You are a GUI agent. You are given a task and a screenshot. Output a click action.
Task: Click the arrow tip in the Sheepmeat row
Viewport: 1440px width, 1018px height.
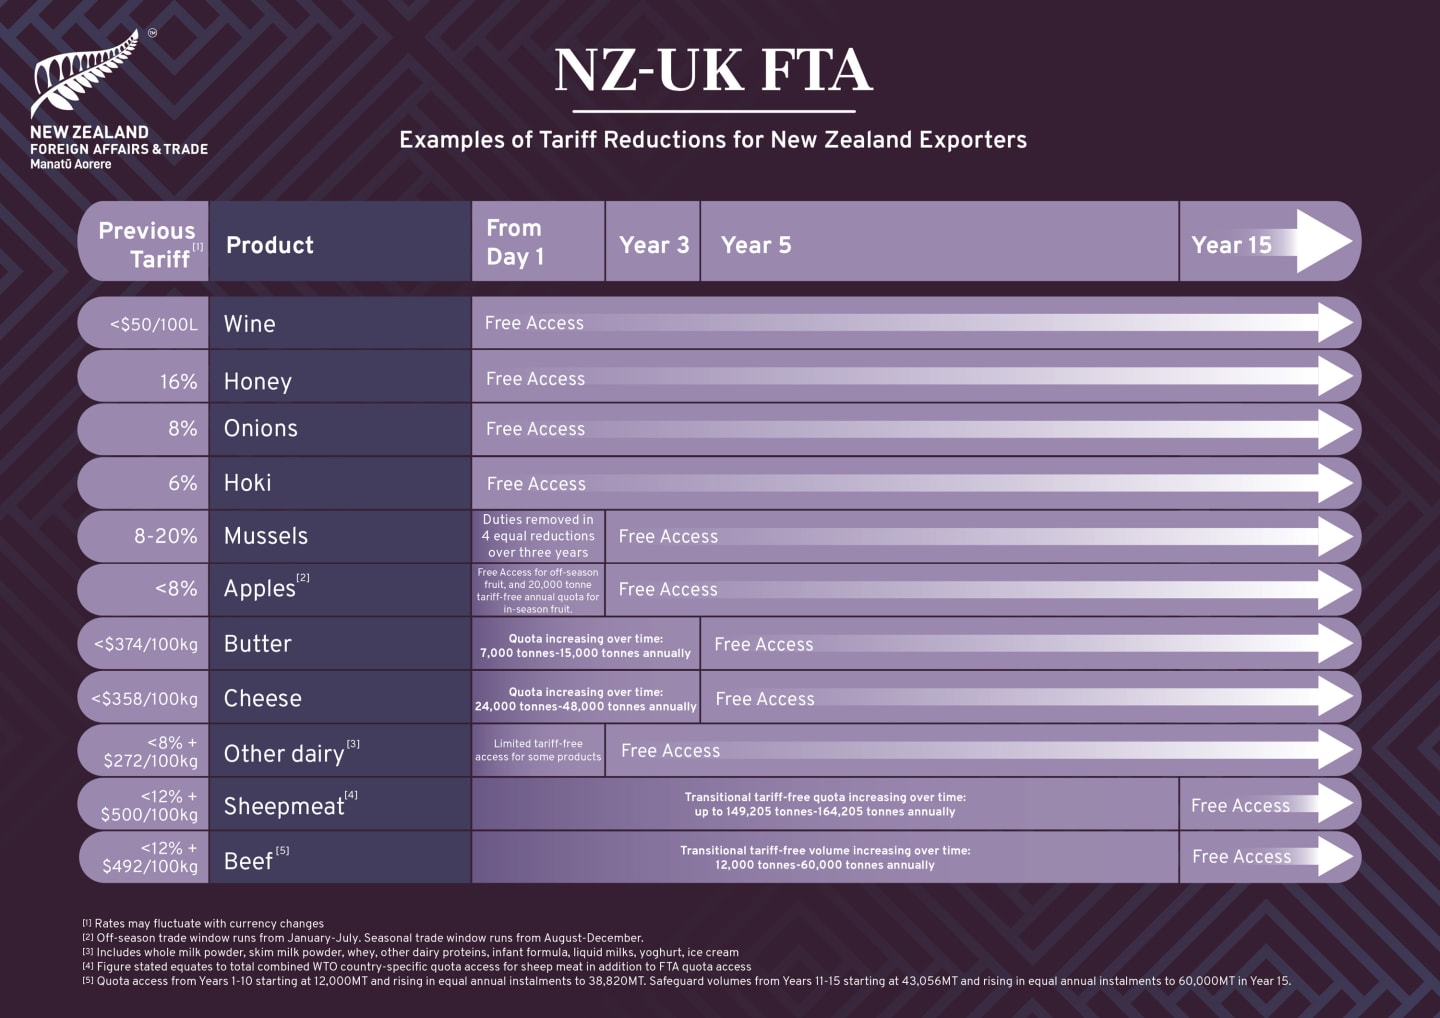tap(1335, 804)
